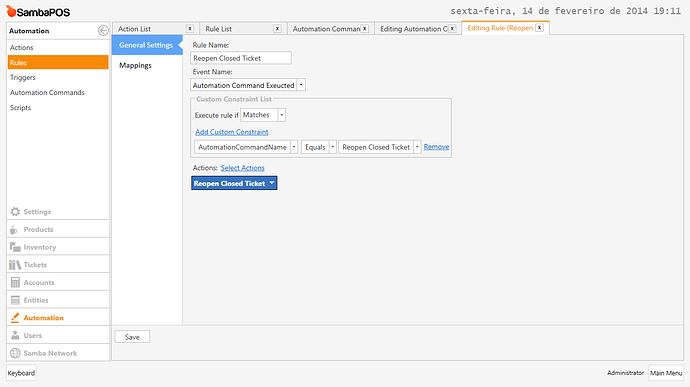The width and height of the screenshot is (690, 387).
Task: Open the Entities module label
Action: (x=36, y=300)
